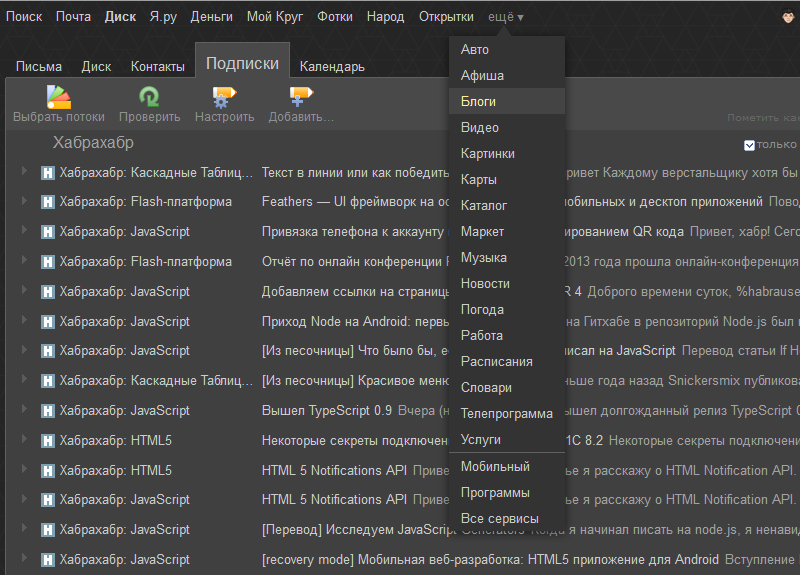Open the Поиск link in top bar
Screen dimensions: 800x575
pos(24,16)
